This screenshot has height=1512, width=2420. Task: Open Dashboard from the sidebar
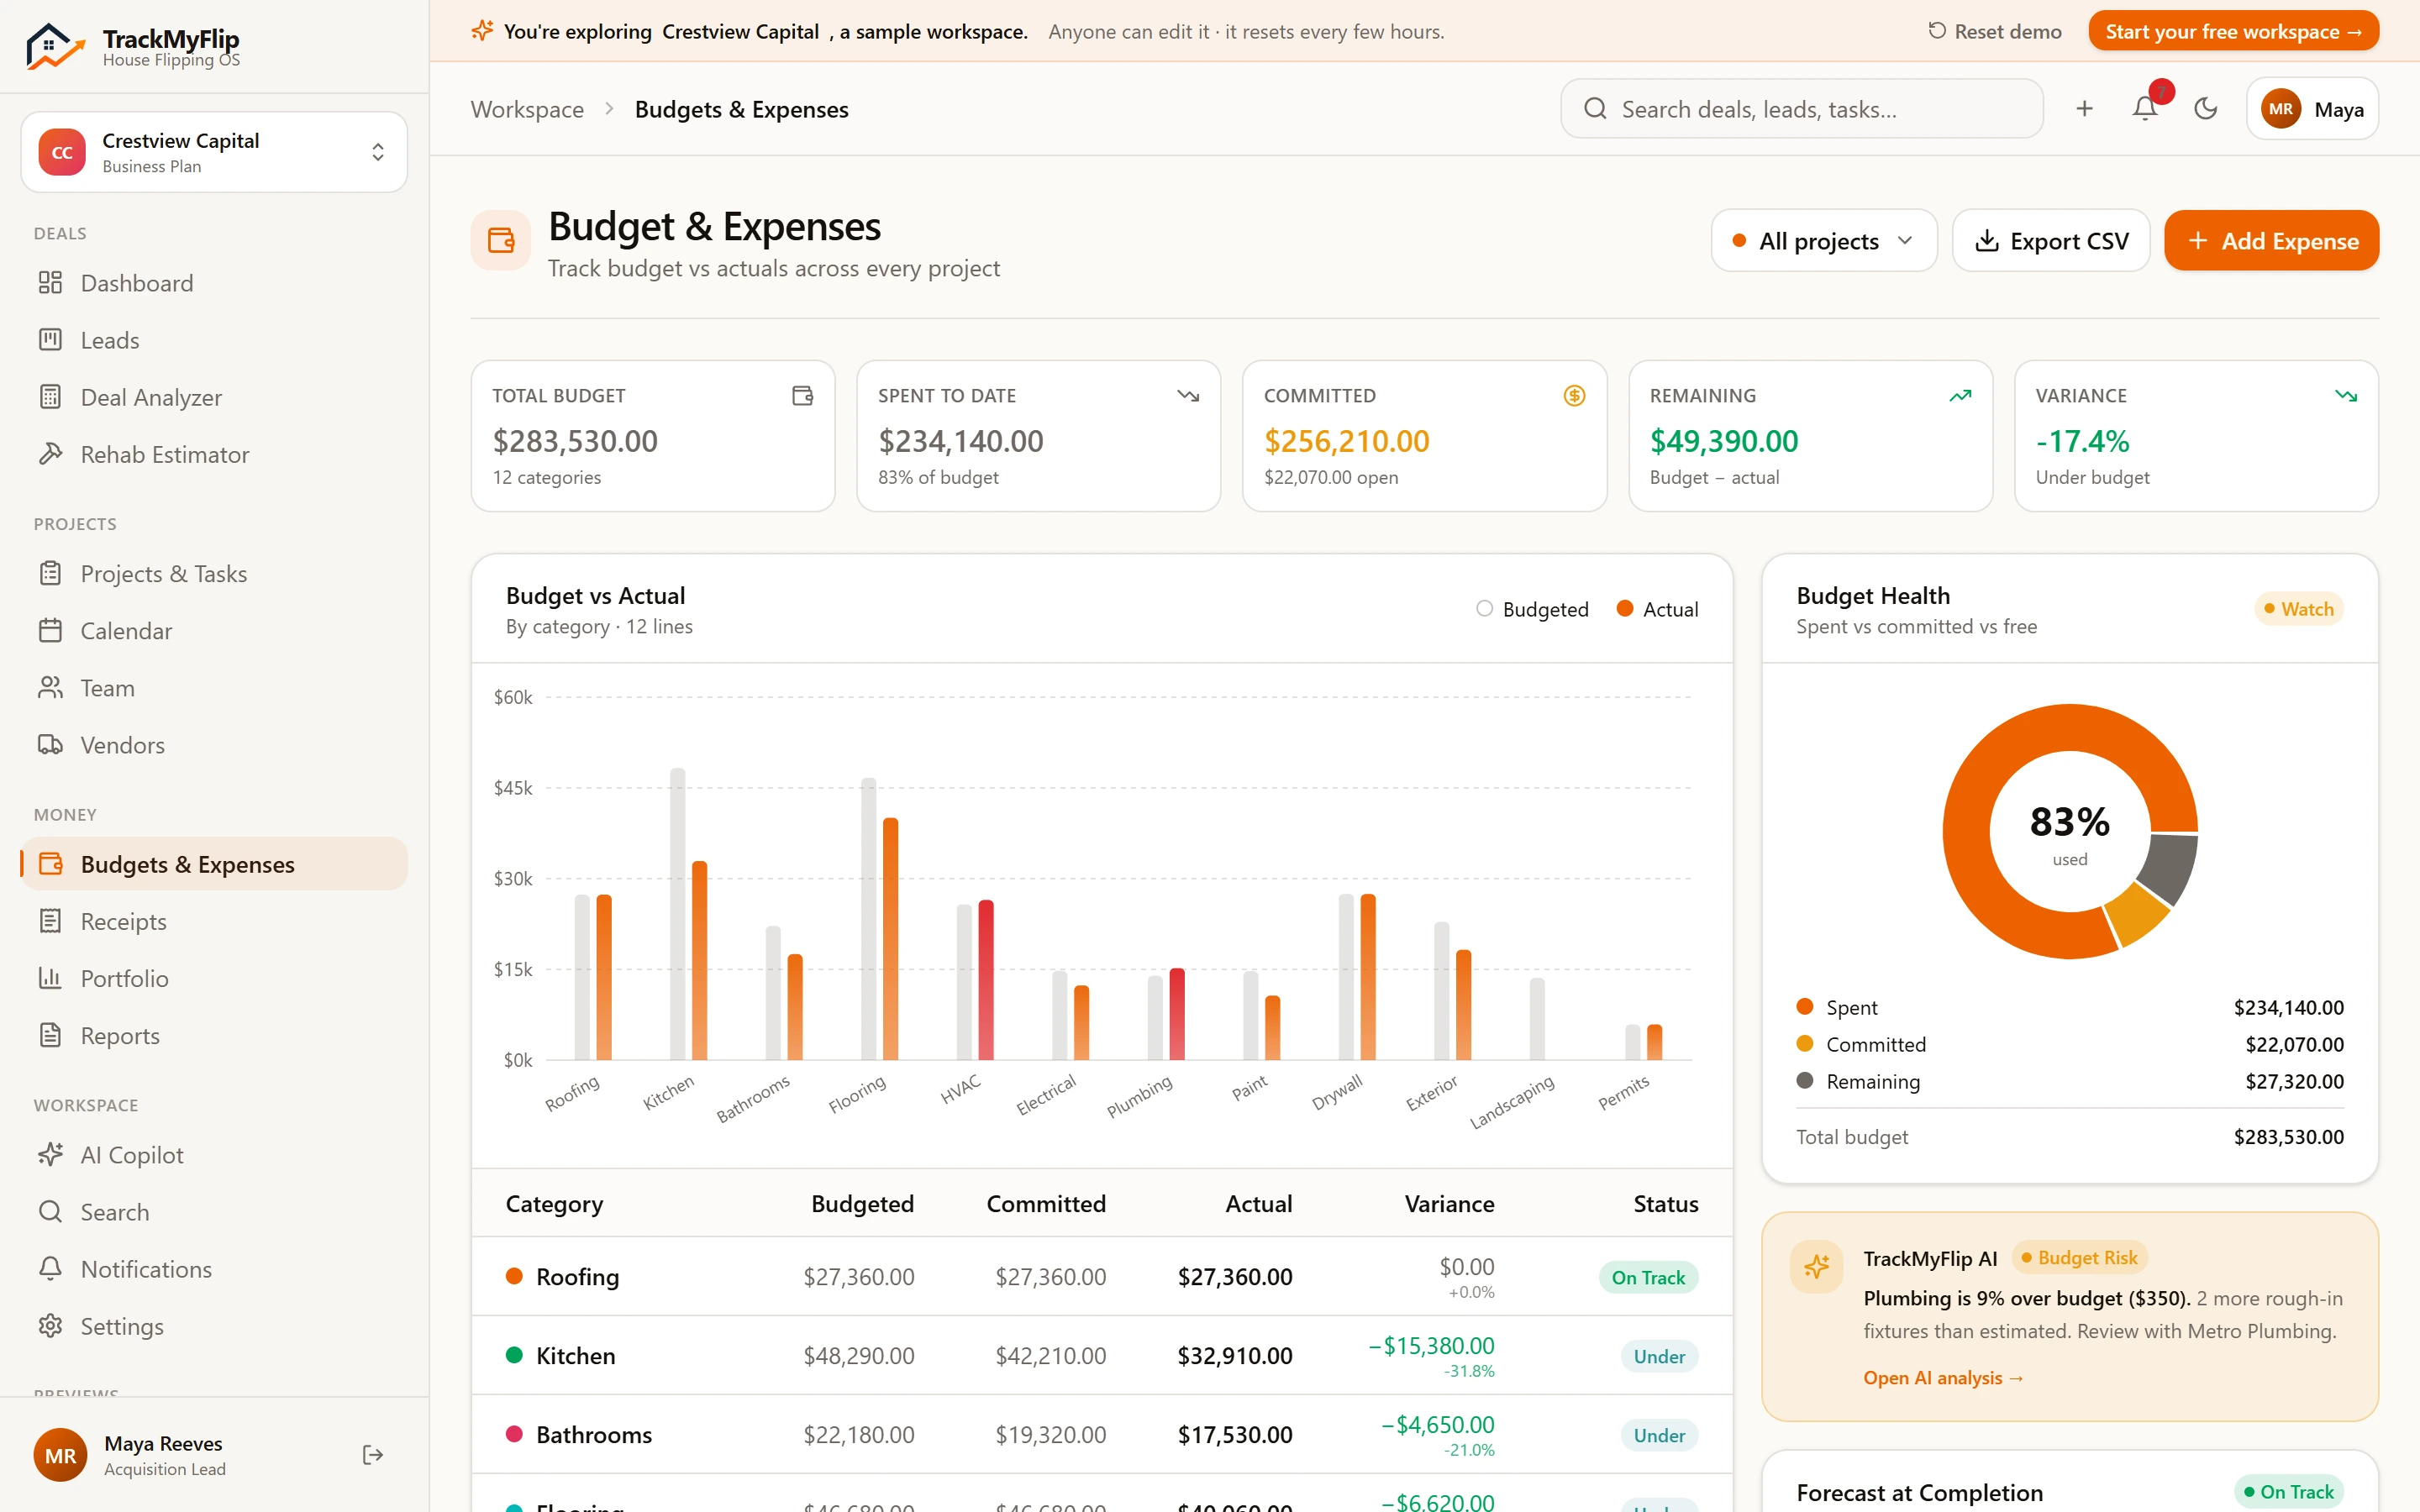point(214,283)
